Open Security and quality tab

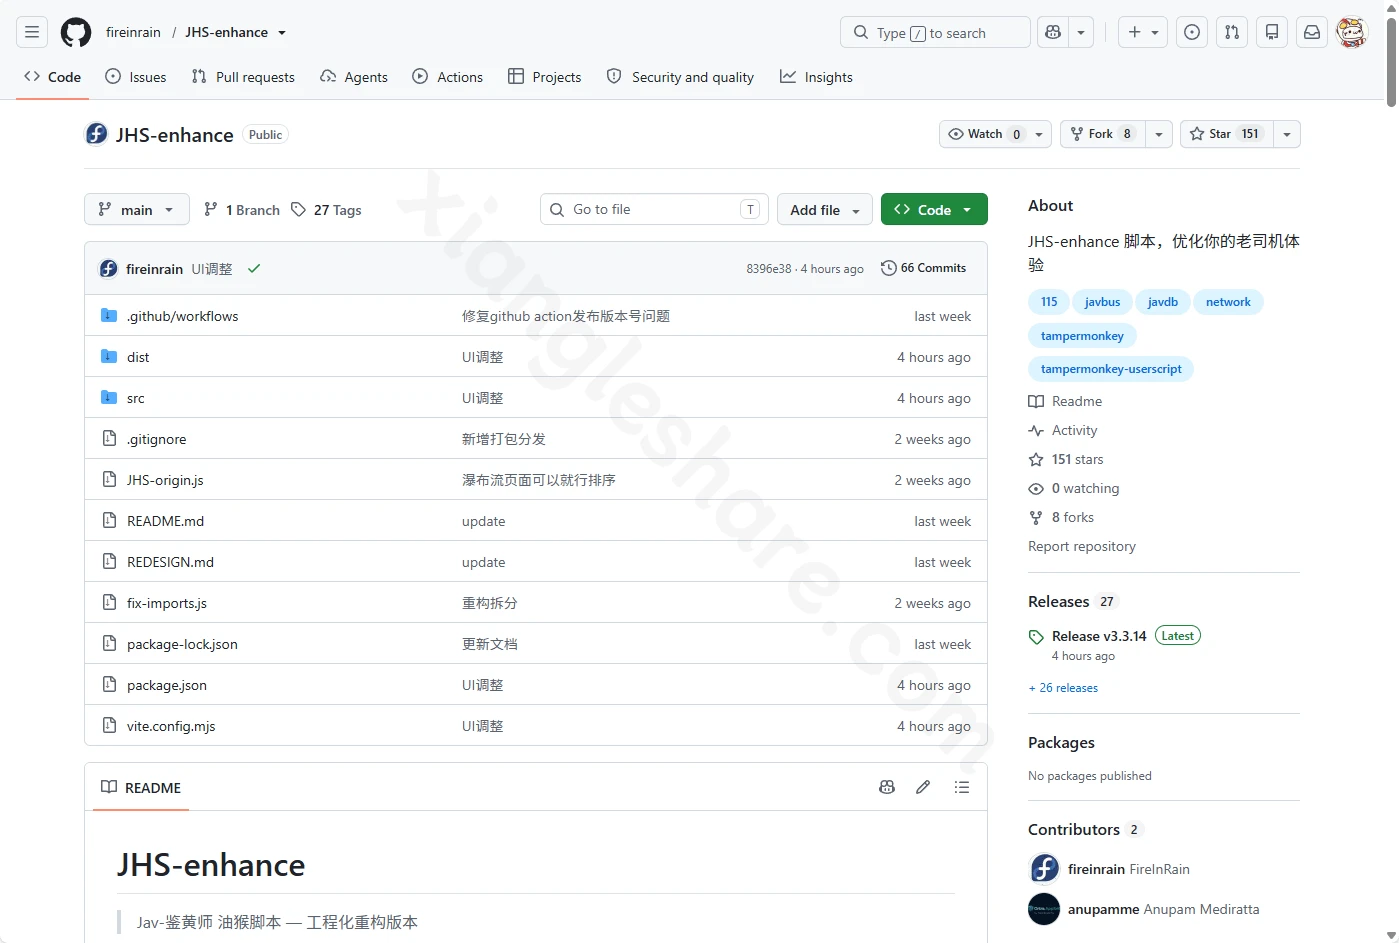click(x=680, y=77)
